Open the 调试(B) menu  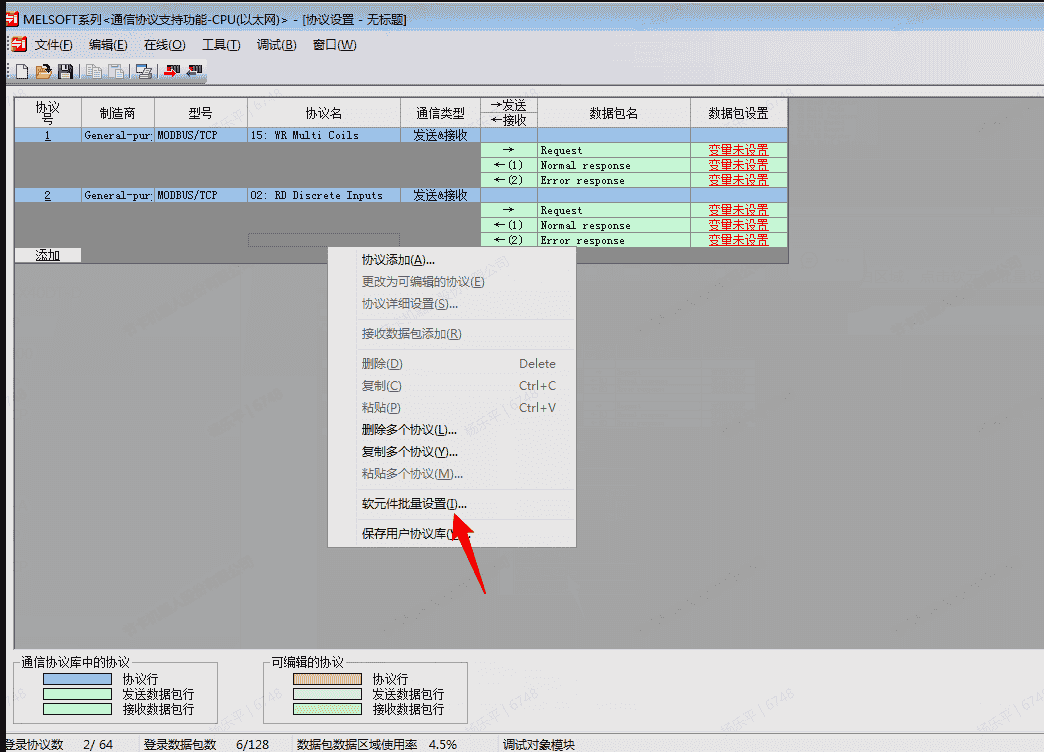pos(276,45)
